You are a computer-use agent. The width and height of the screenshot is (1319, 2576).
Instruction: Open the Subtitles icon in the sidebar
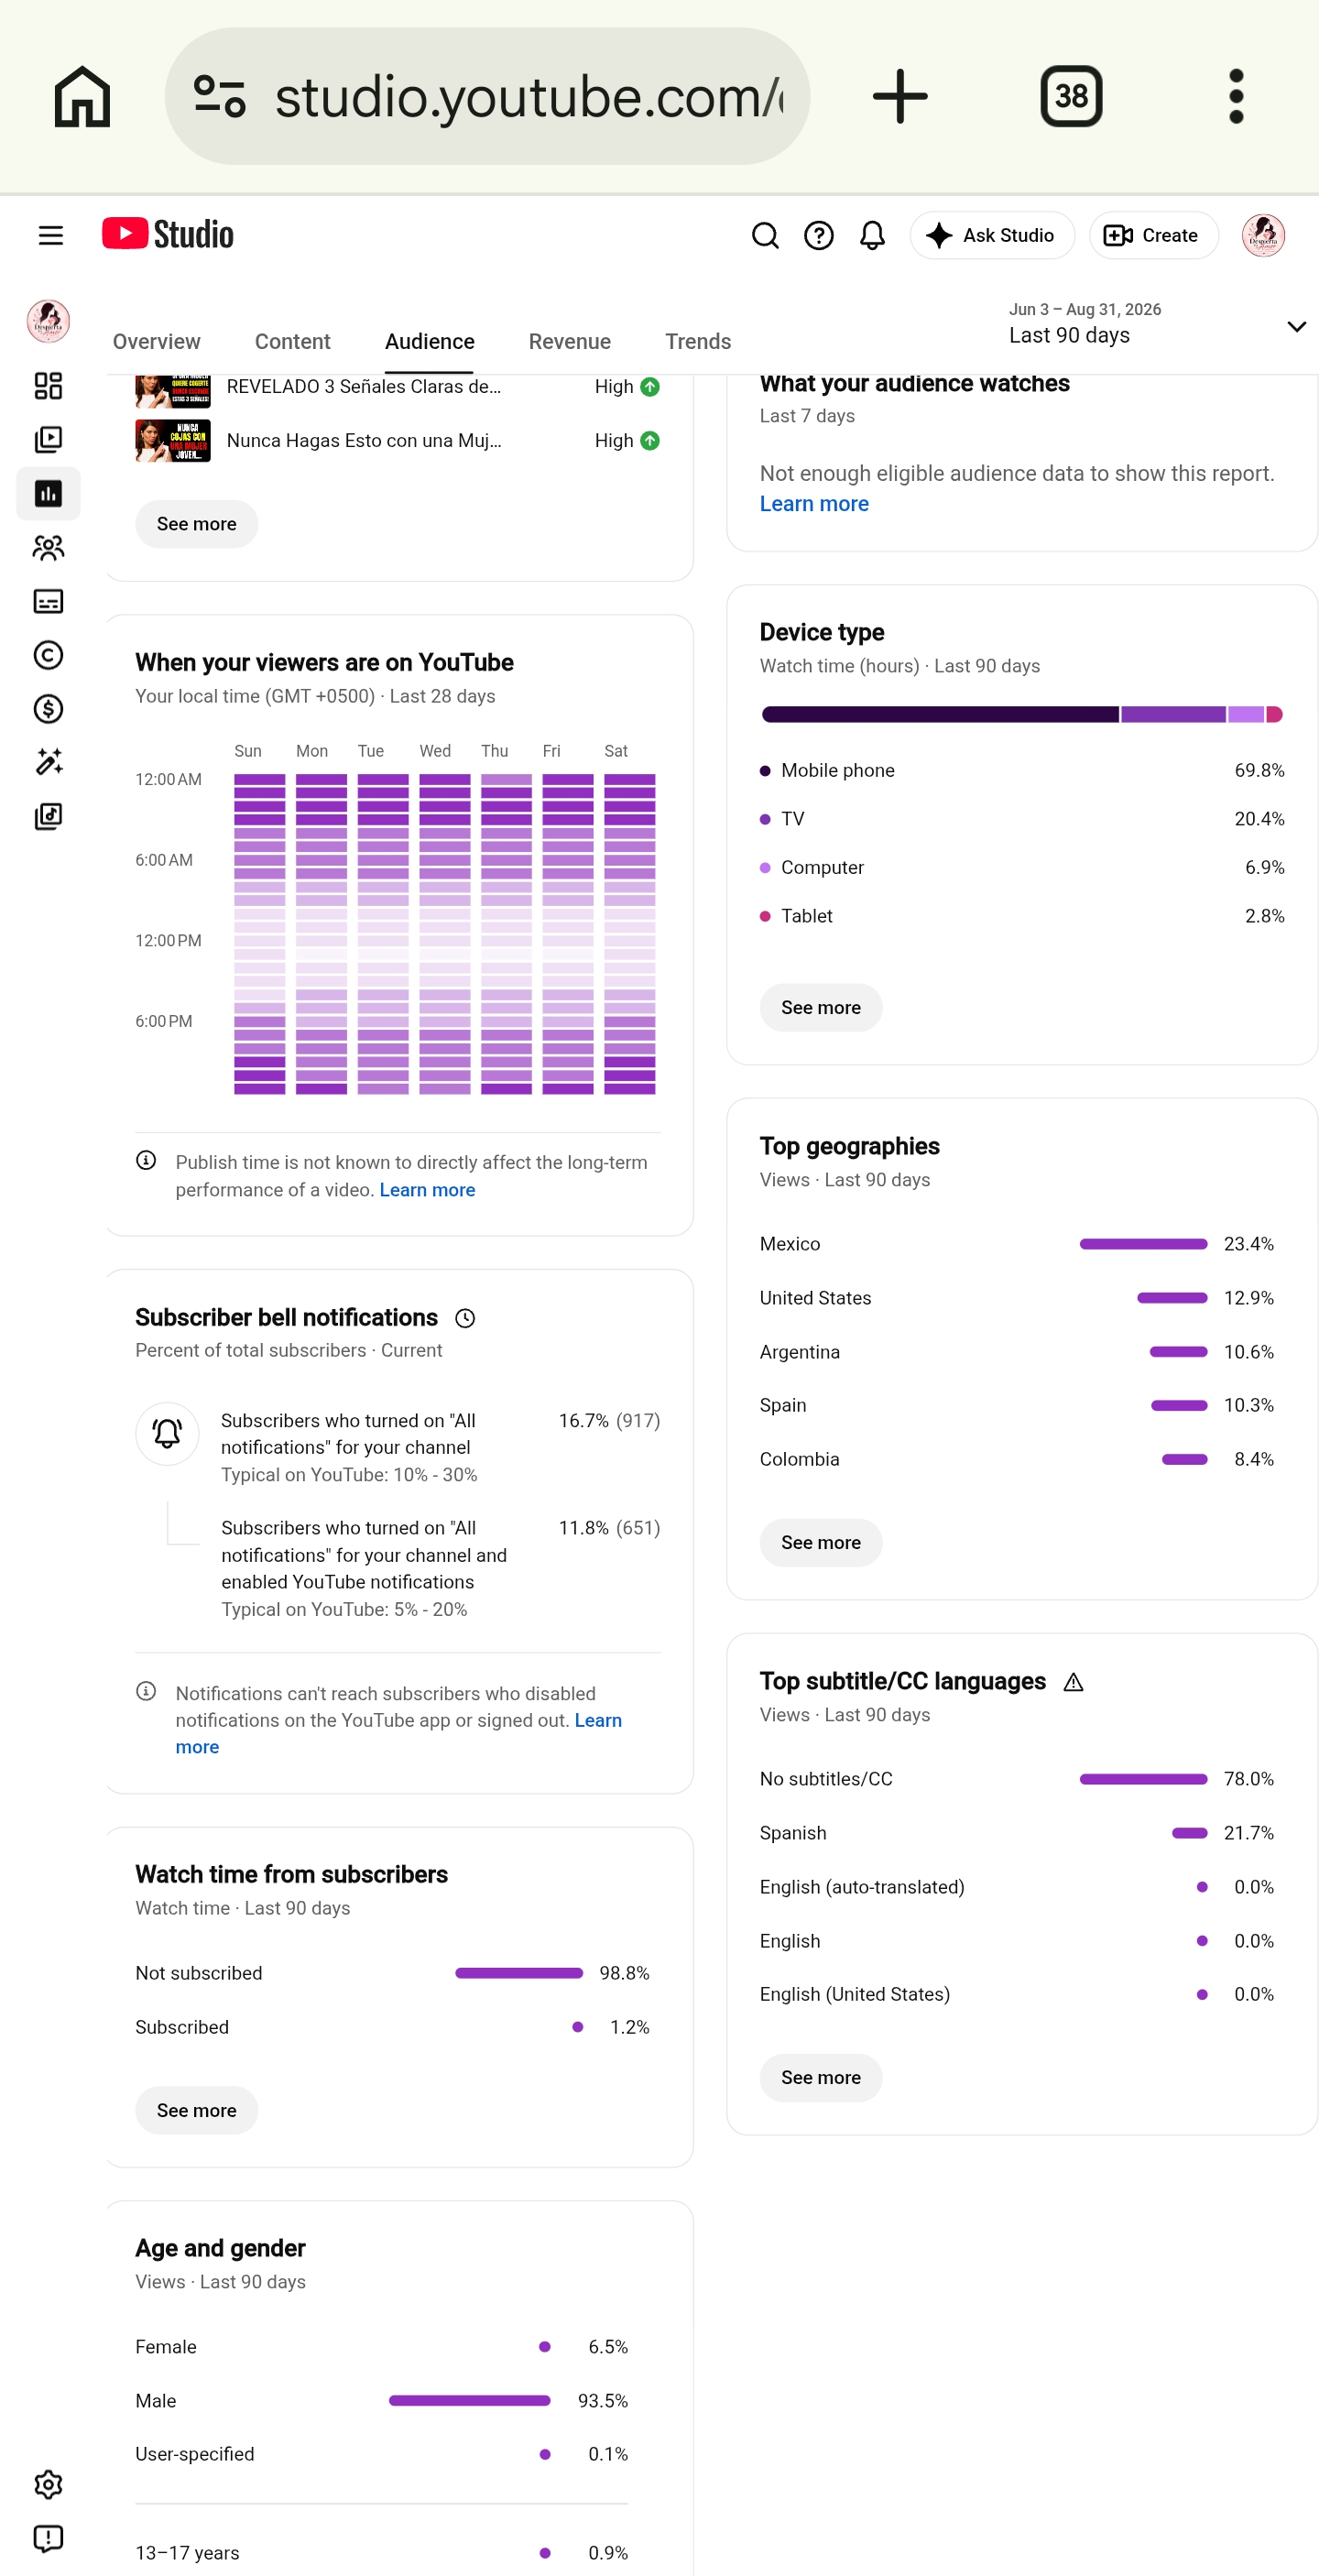(48, 601)
